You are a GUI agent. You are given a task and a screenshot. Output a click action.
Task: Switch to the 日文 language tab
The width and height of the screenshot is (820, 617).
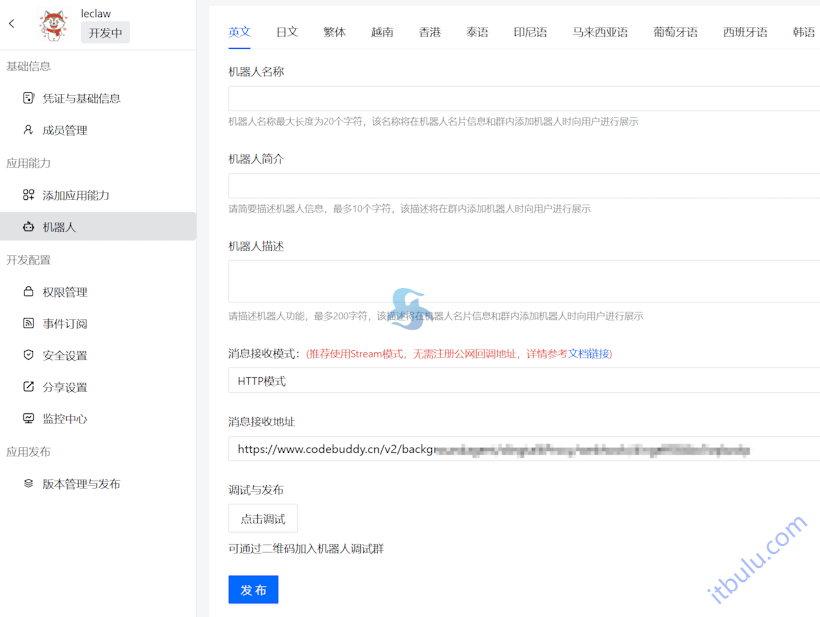(x=287, y=32)
